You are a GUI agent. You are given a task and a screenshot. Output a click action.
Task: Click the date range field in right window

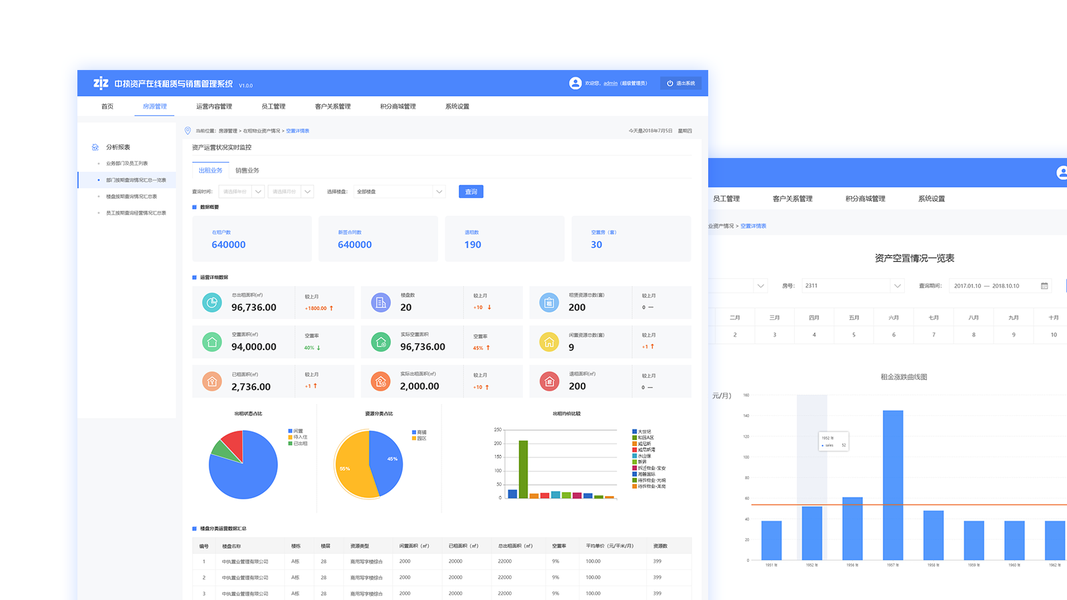click(1000, 286)
